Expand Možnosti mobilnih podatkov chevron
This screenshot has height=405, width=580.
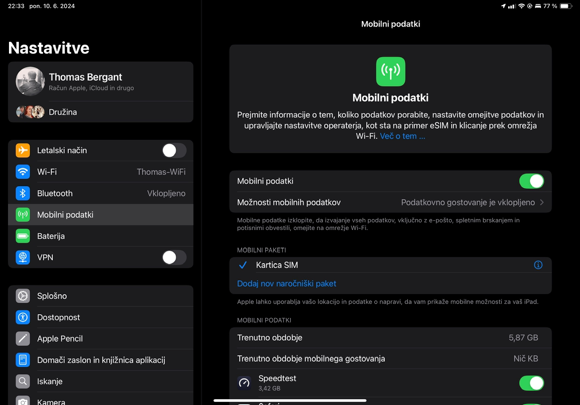(x=542, y=202)
